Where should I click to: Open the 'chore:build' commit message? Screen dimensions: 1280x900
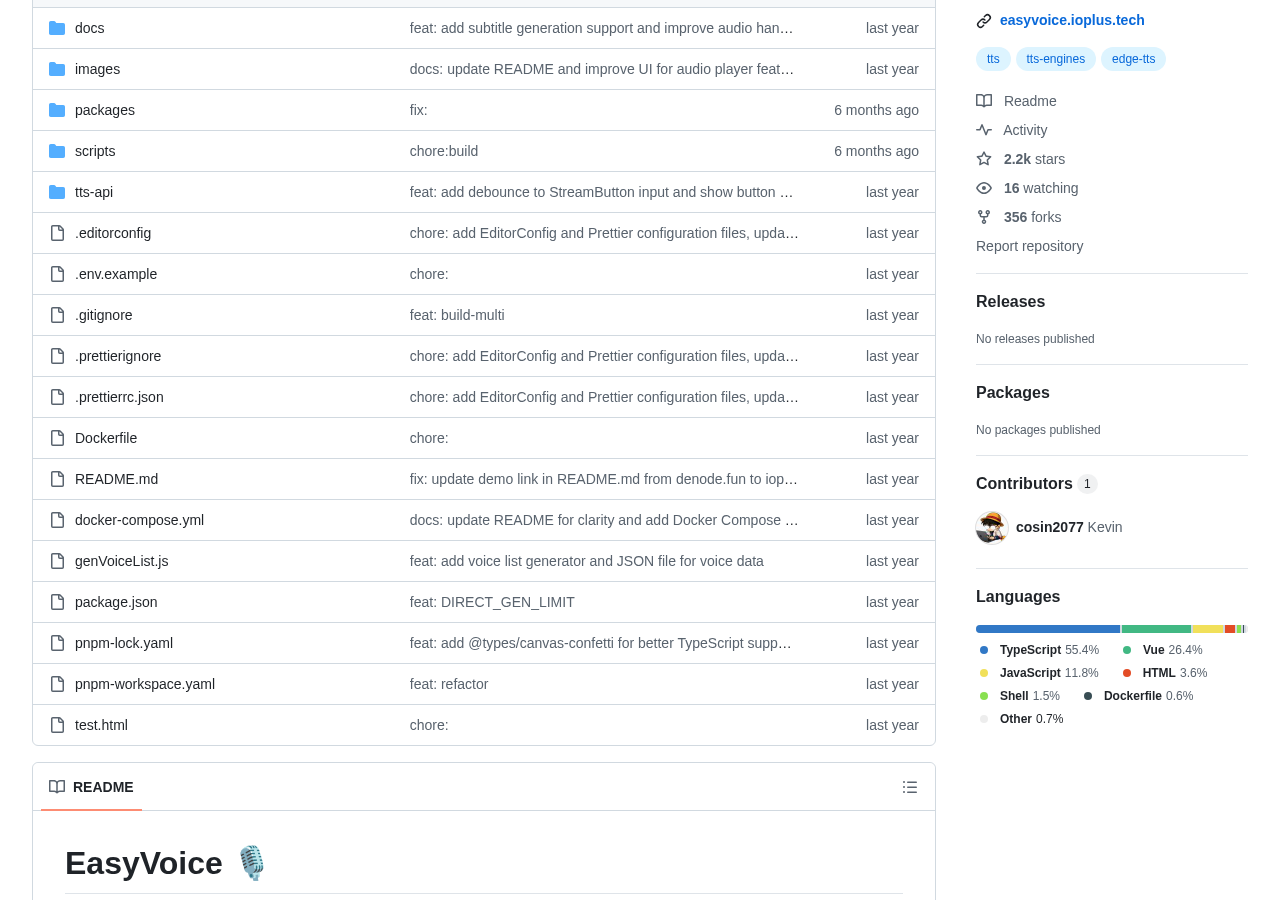[x=444, y=151]
